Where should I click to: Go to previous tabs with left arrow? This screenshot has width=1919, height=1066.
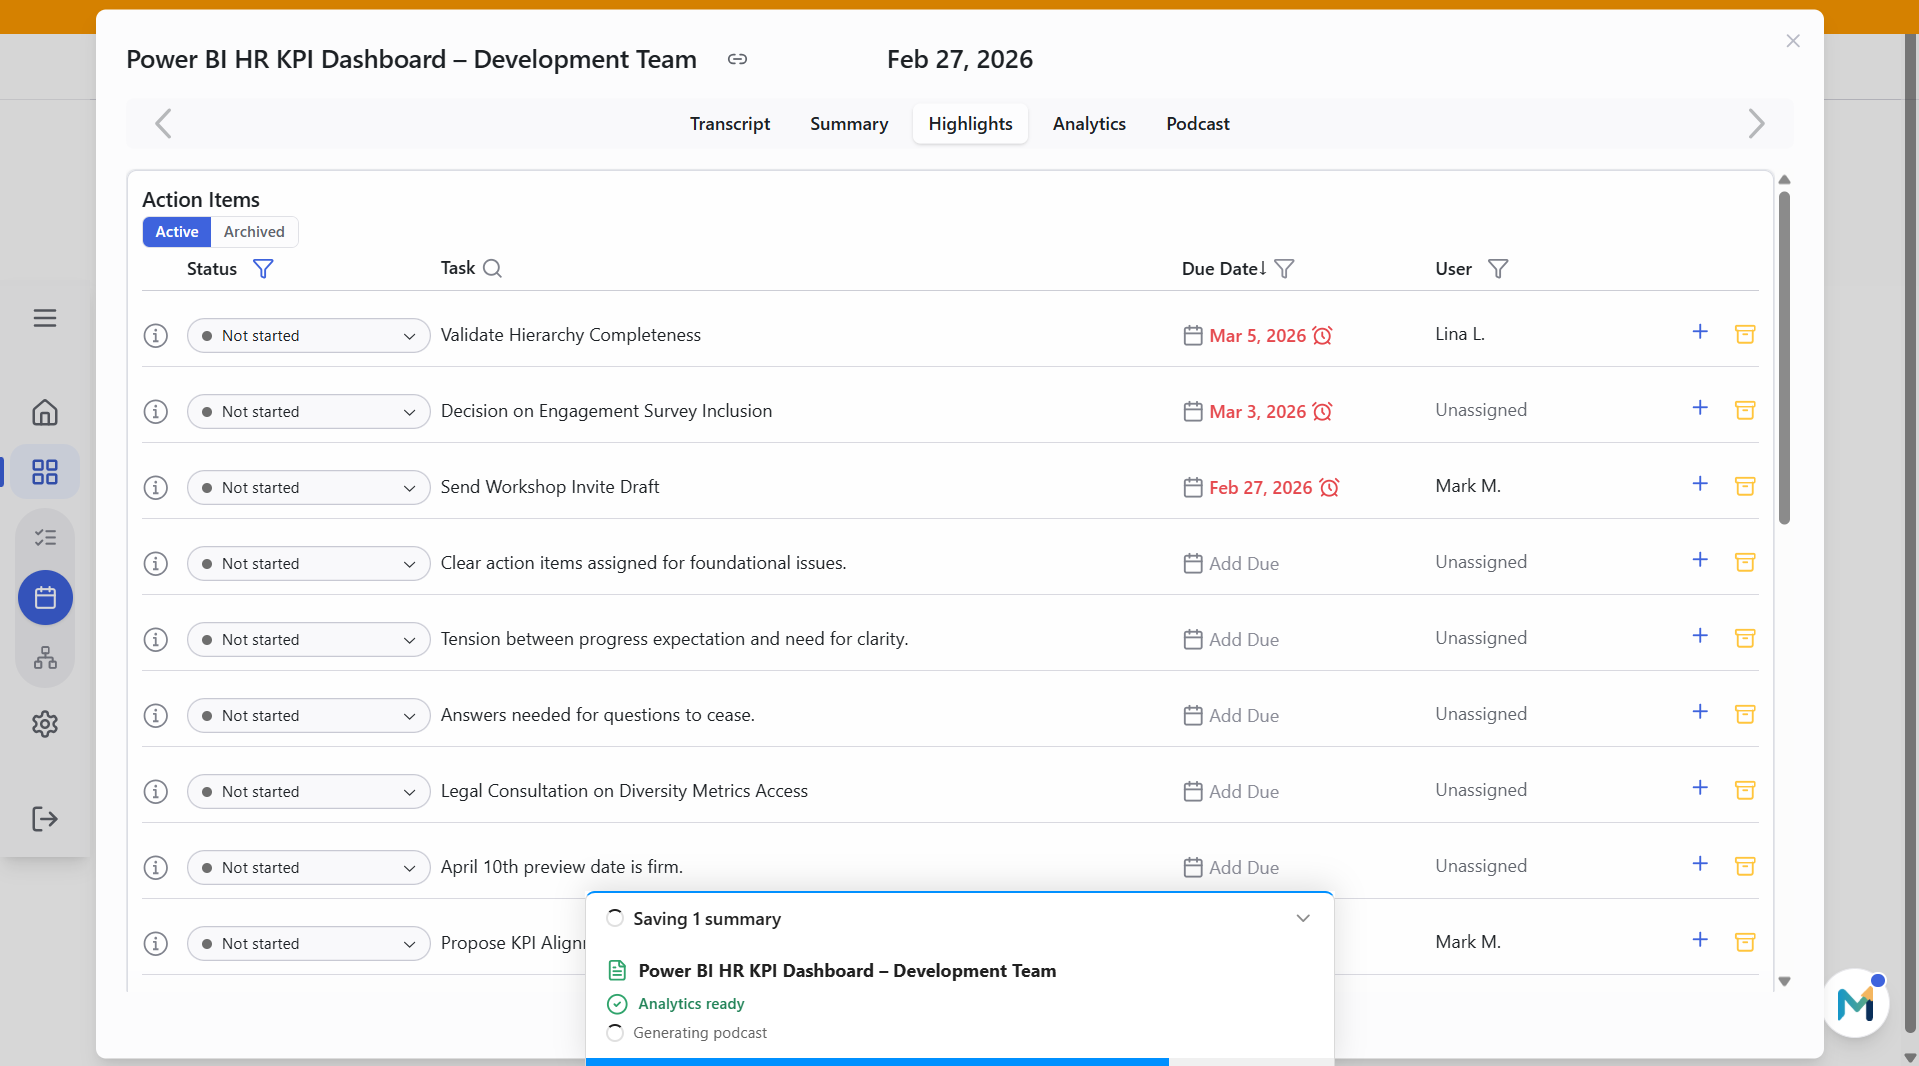pos(164,124)
